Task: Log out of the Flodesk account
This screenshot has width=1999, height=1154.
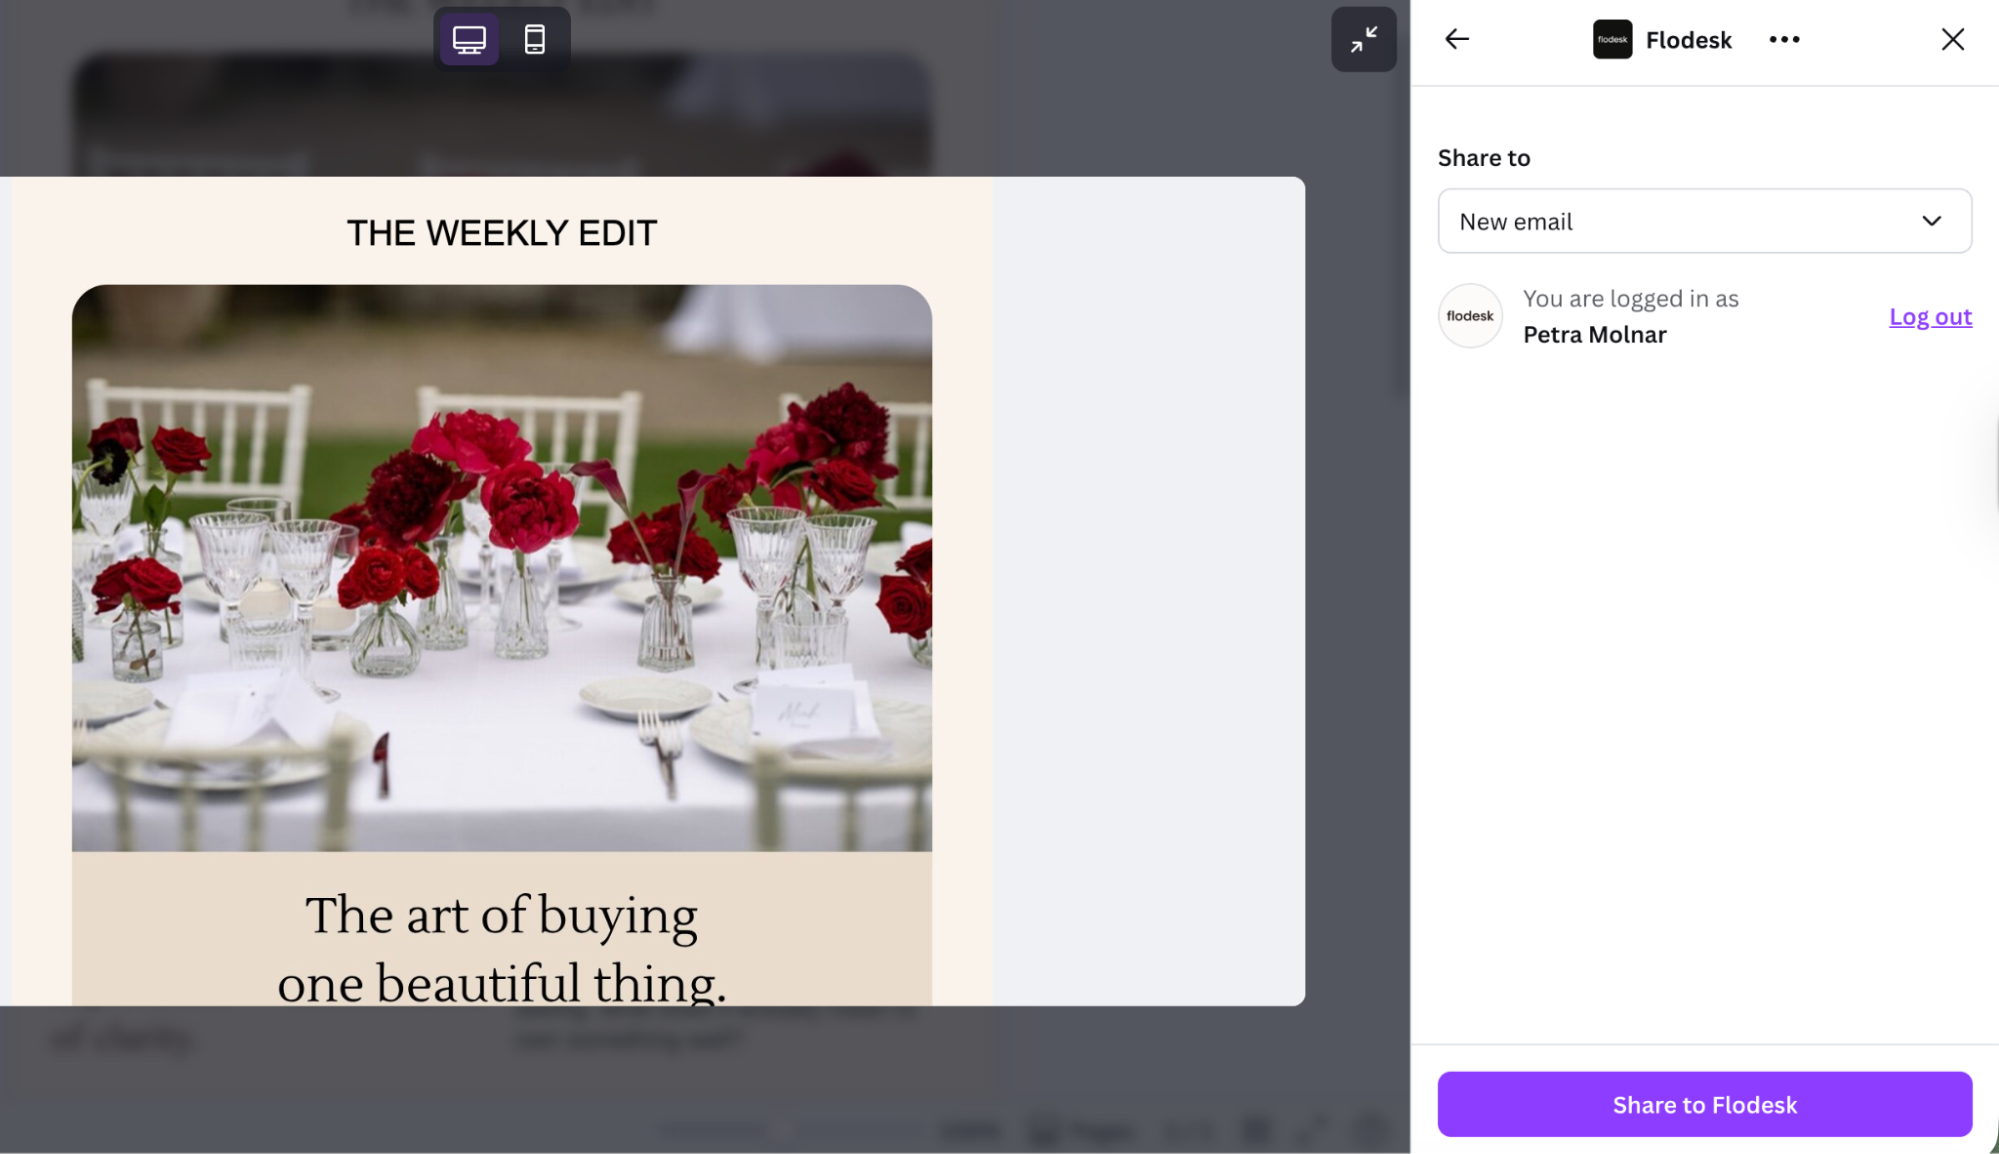Action: click(x=1929, y=317)
